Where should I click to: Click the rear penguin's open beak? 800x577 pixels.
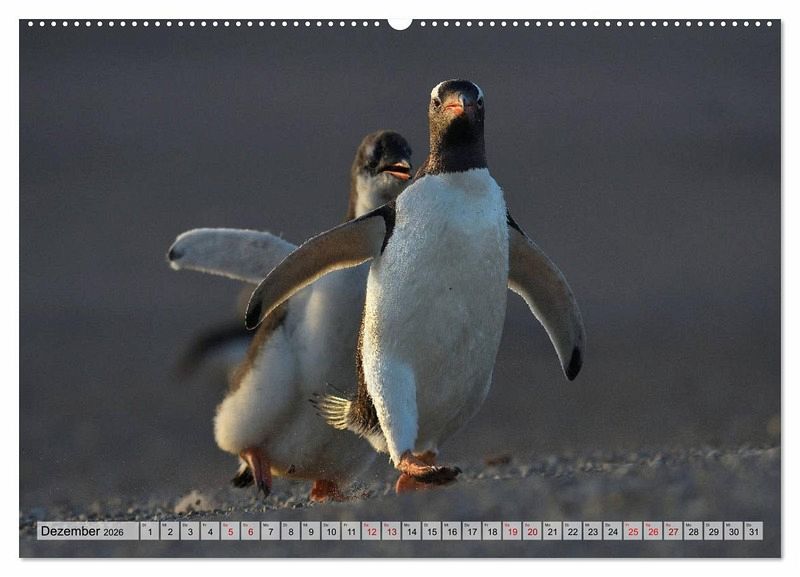tap(398, 170)
